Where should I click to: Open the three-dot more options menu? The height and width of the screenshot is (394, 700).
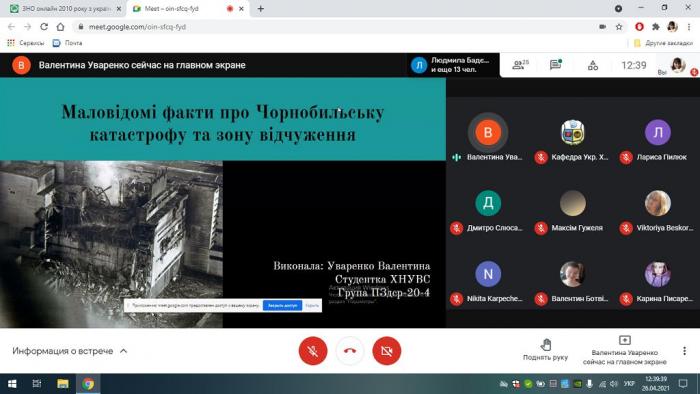(684, 351)
